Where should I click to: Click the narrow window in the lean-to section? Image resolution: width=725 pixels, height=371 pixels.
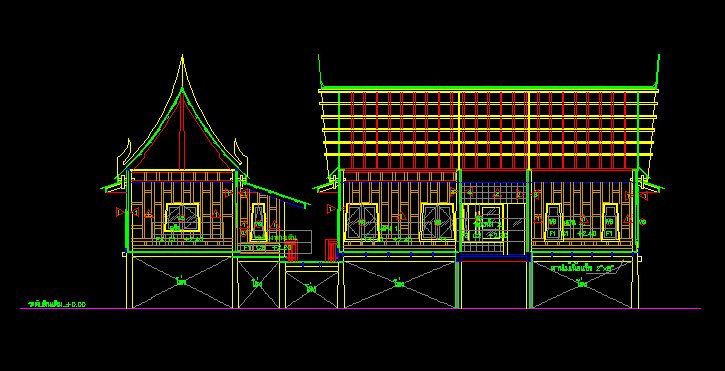[258, 223]
